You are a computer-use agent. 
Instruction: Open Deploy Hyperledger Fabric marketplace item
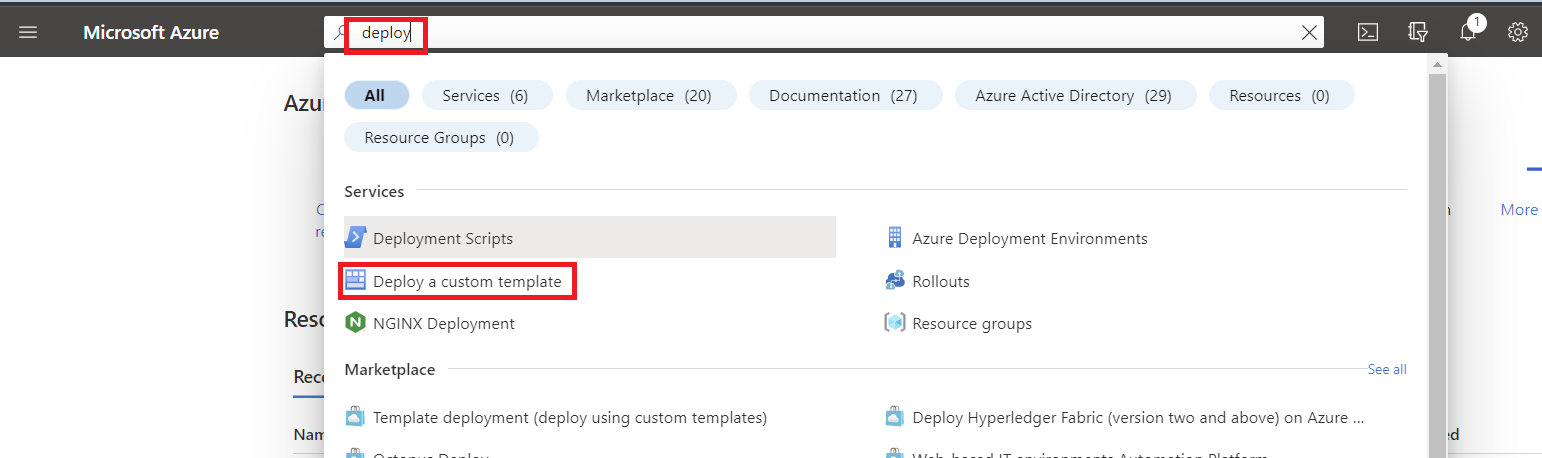1138,417
